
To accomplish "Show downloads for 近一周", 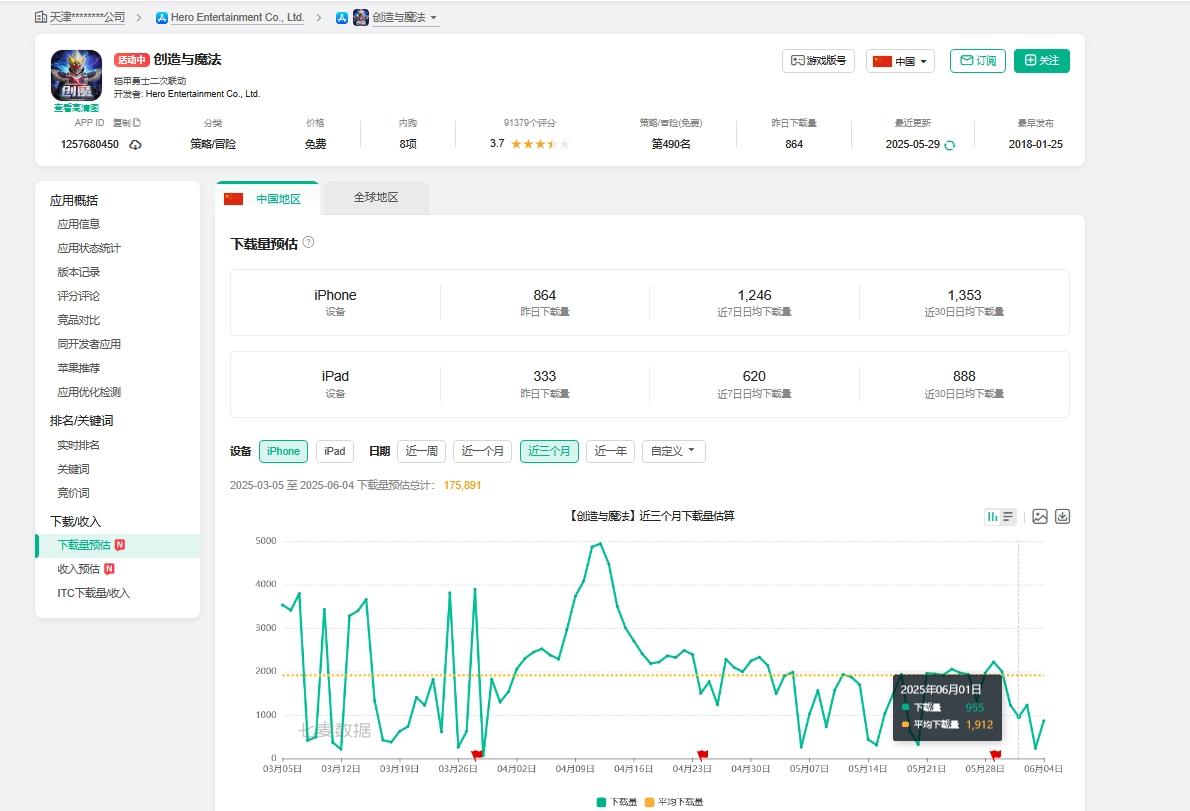I will [x=421, y=451].
